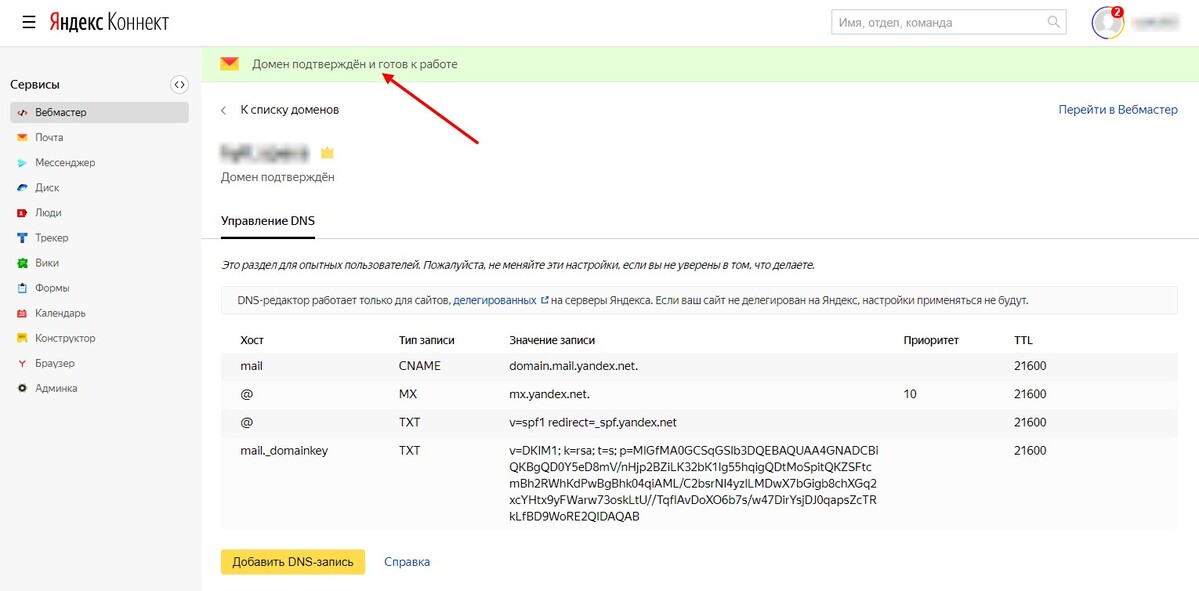Open Мессенджер service label
The height and width of the screenshot is (591, 1199).
click(x=65, y=163)
